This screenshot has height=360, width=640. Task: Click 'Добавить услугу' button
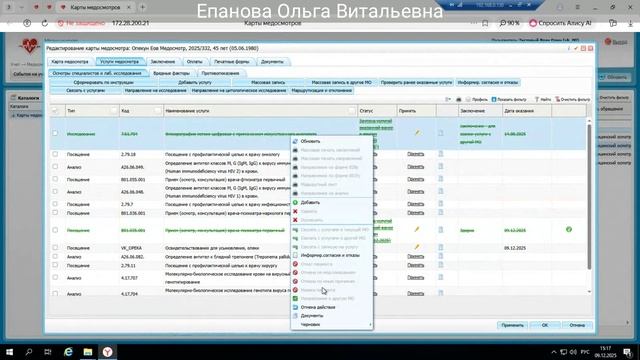tap(195, 82)
